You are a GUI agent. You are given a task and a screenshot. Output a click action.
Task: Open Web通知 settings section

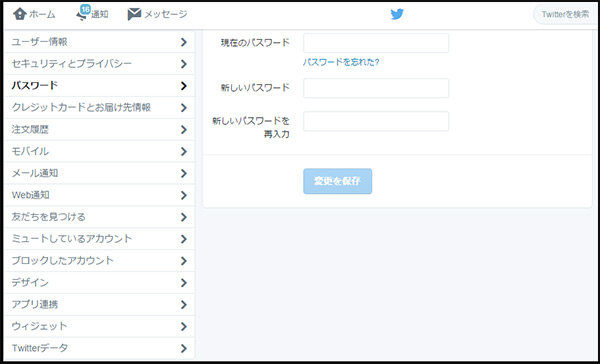pyautogui.click(x=99, y=195)
